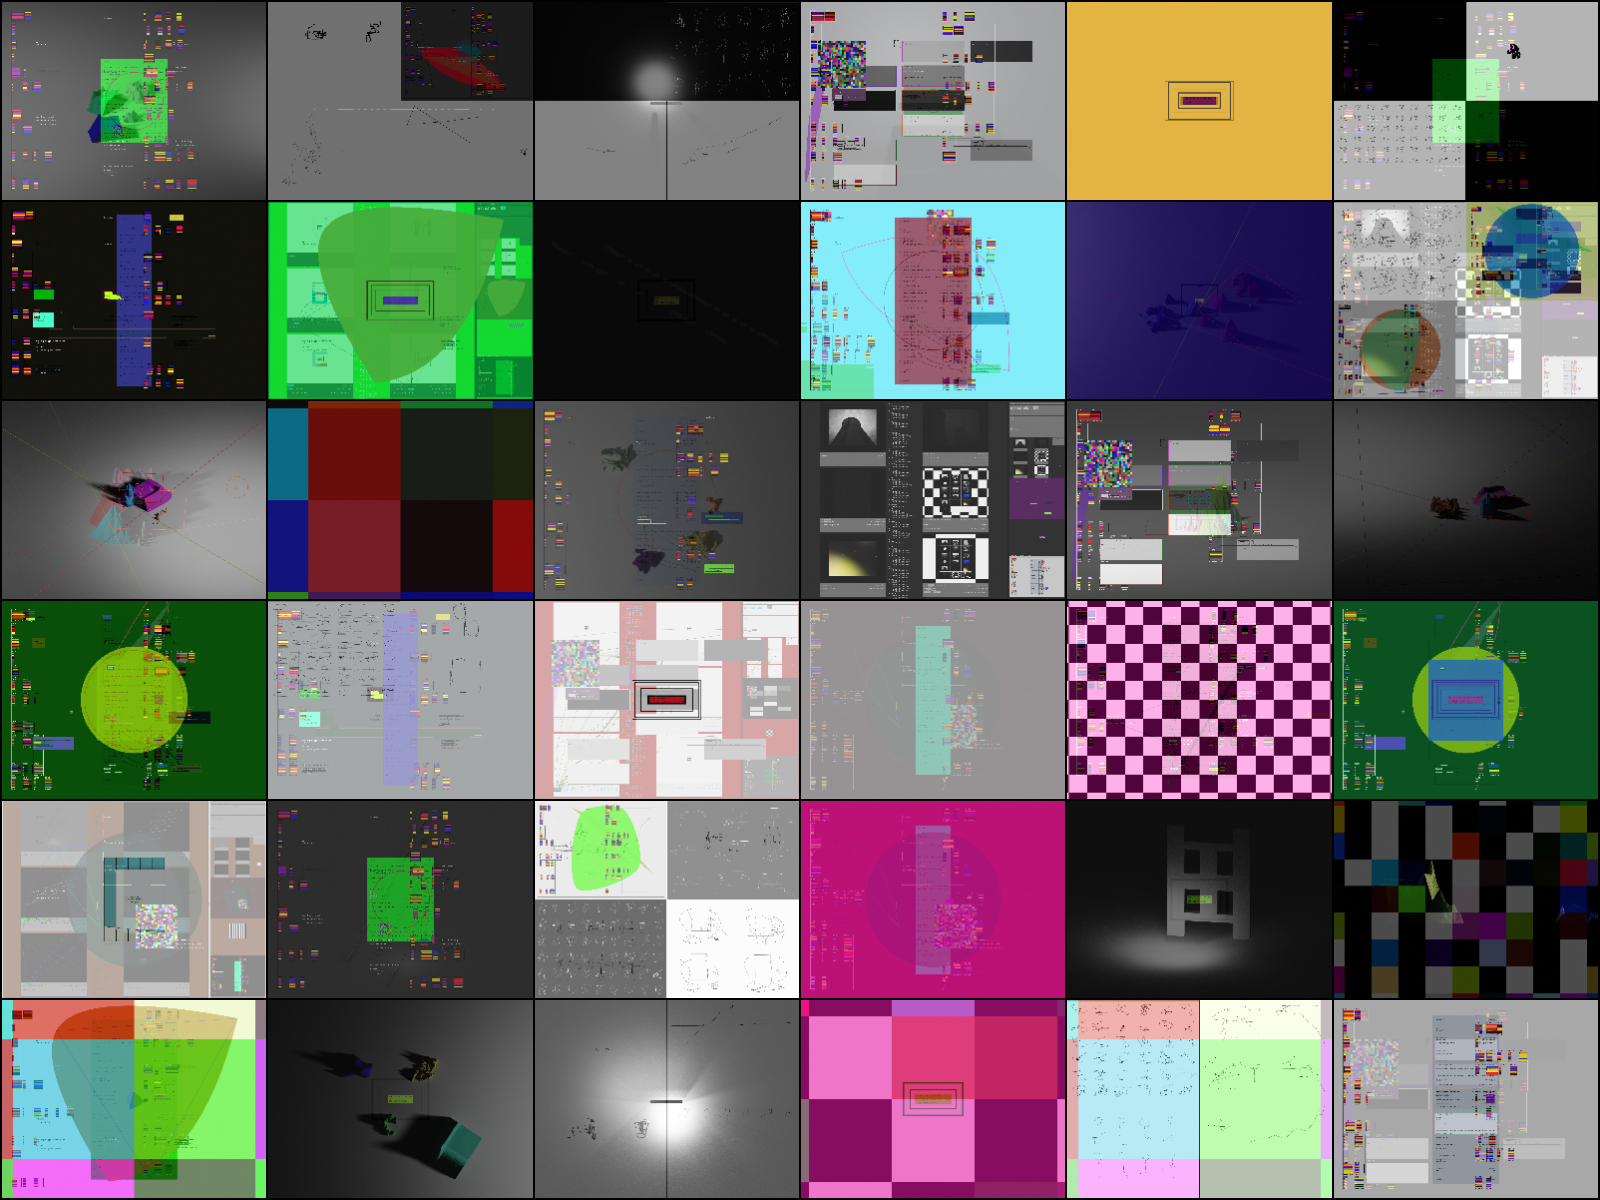Viewport: 1600px width, 1200px height.
Task: Open the spotlight thumbnail with gray H-shaped structure
Action: click(1199, 899)
